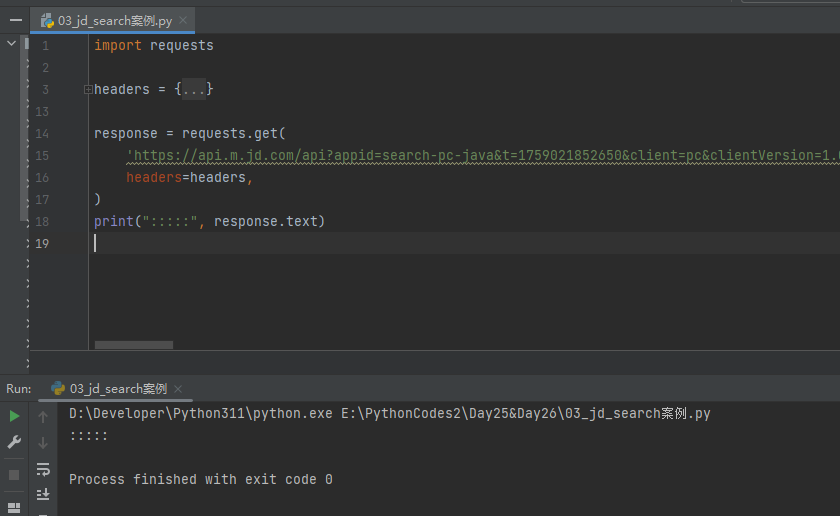The width and height of the screenshot is (840, 516).
Task: Expand the folded headers dictionary
Action: click(88, 89)
